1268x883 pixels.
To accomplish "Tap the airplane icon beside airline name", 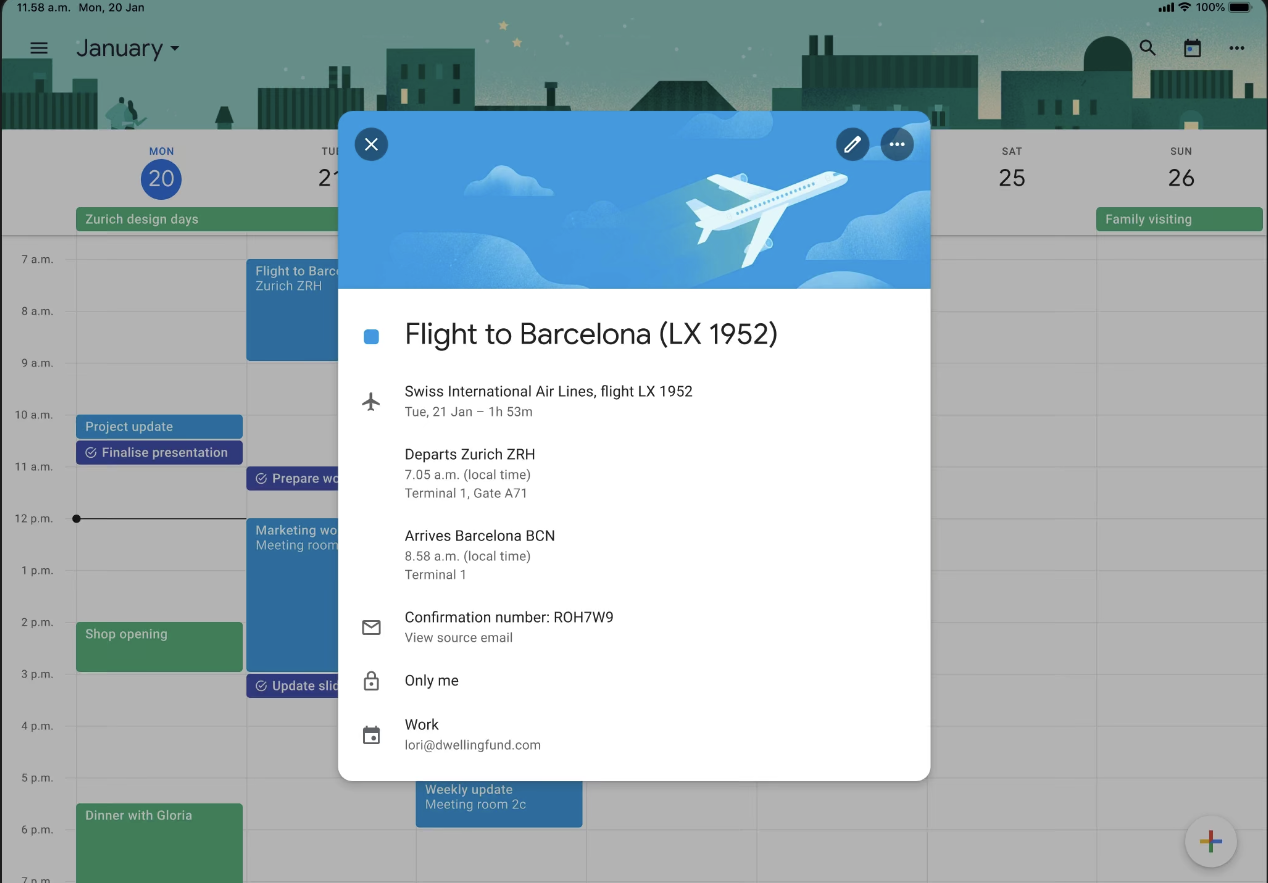I will [x=371, y=401].
